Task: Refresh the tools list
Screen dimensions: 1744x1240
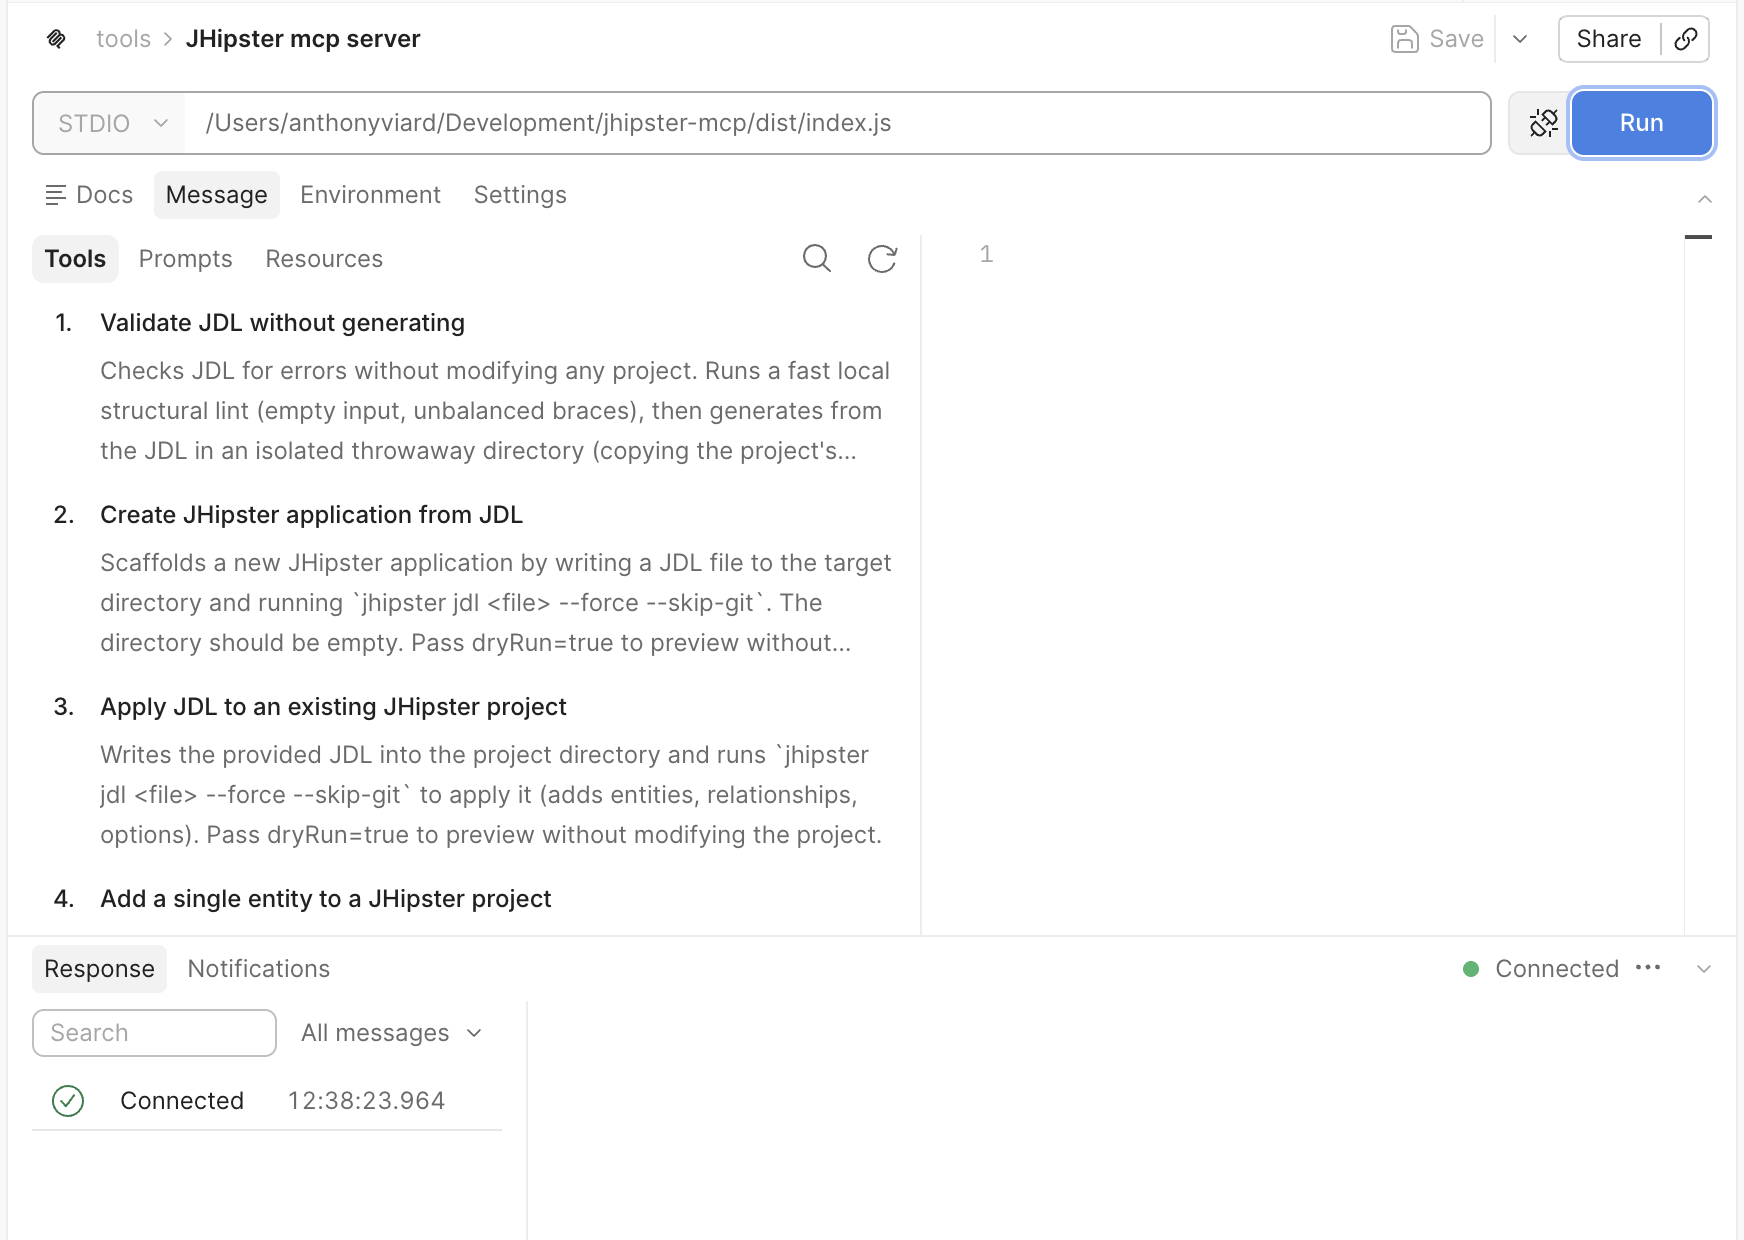Action: pos(881,259)
